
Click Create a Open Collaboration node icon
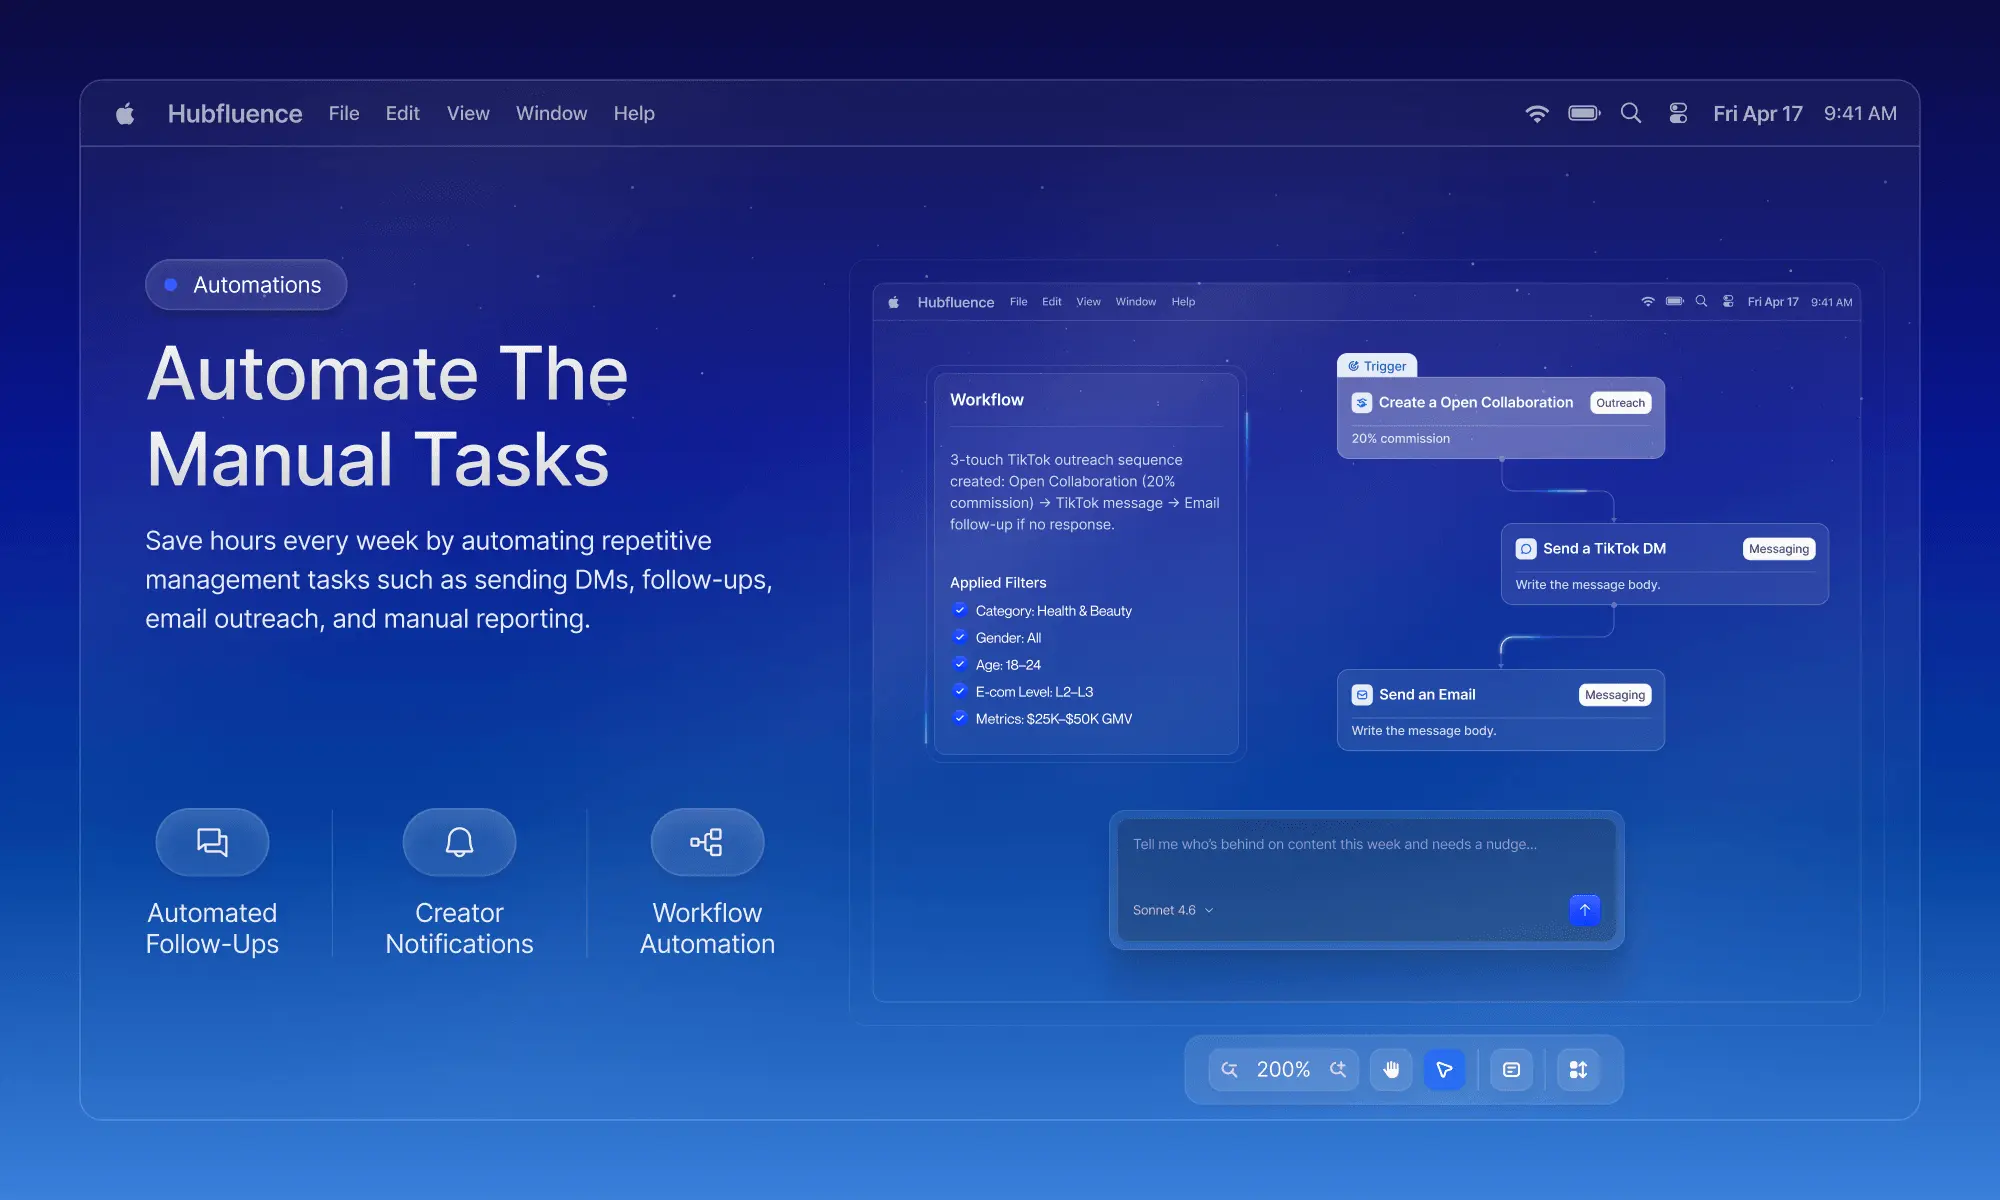[x=1362, y=403]
